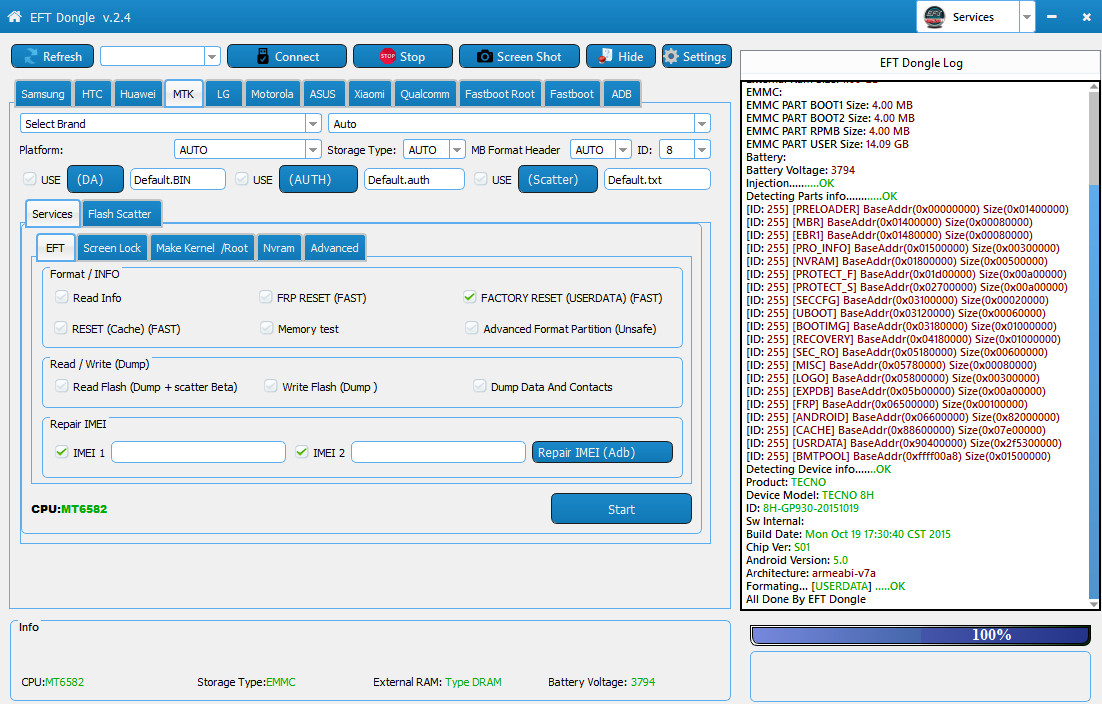Screen dimensions: 1102x704
Task: Open the Storage Type dropdown
Action: coord(457,150)
